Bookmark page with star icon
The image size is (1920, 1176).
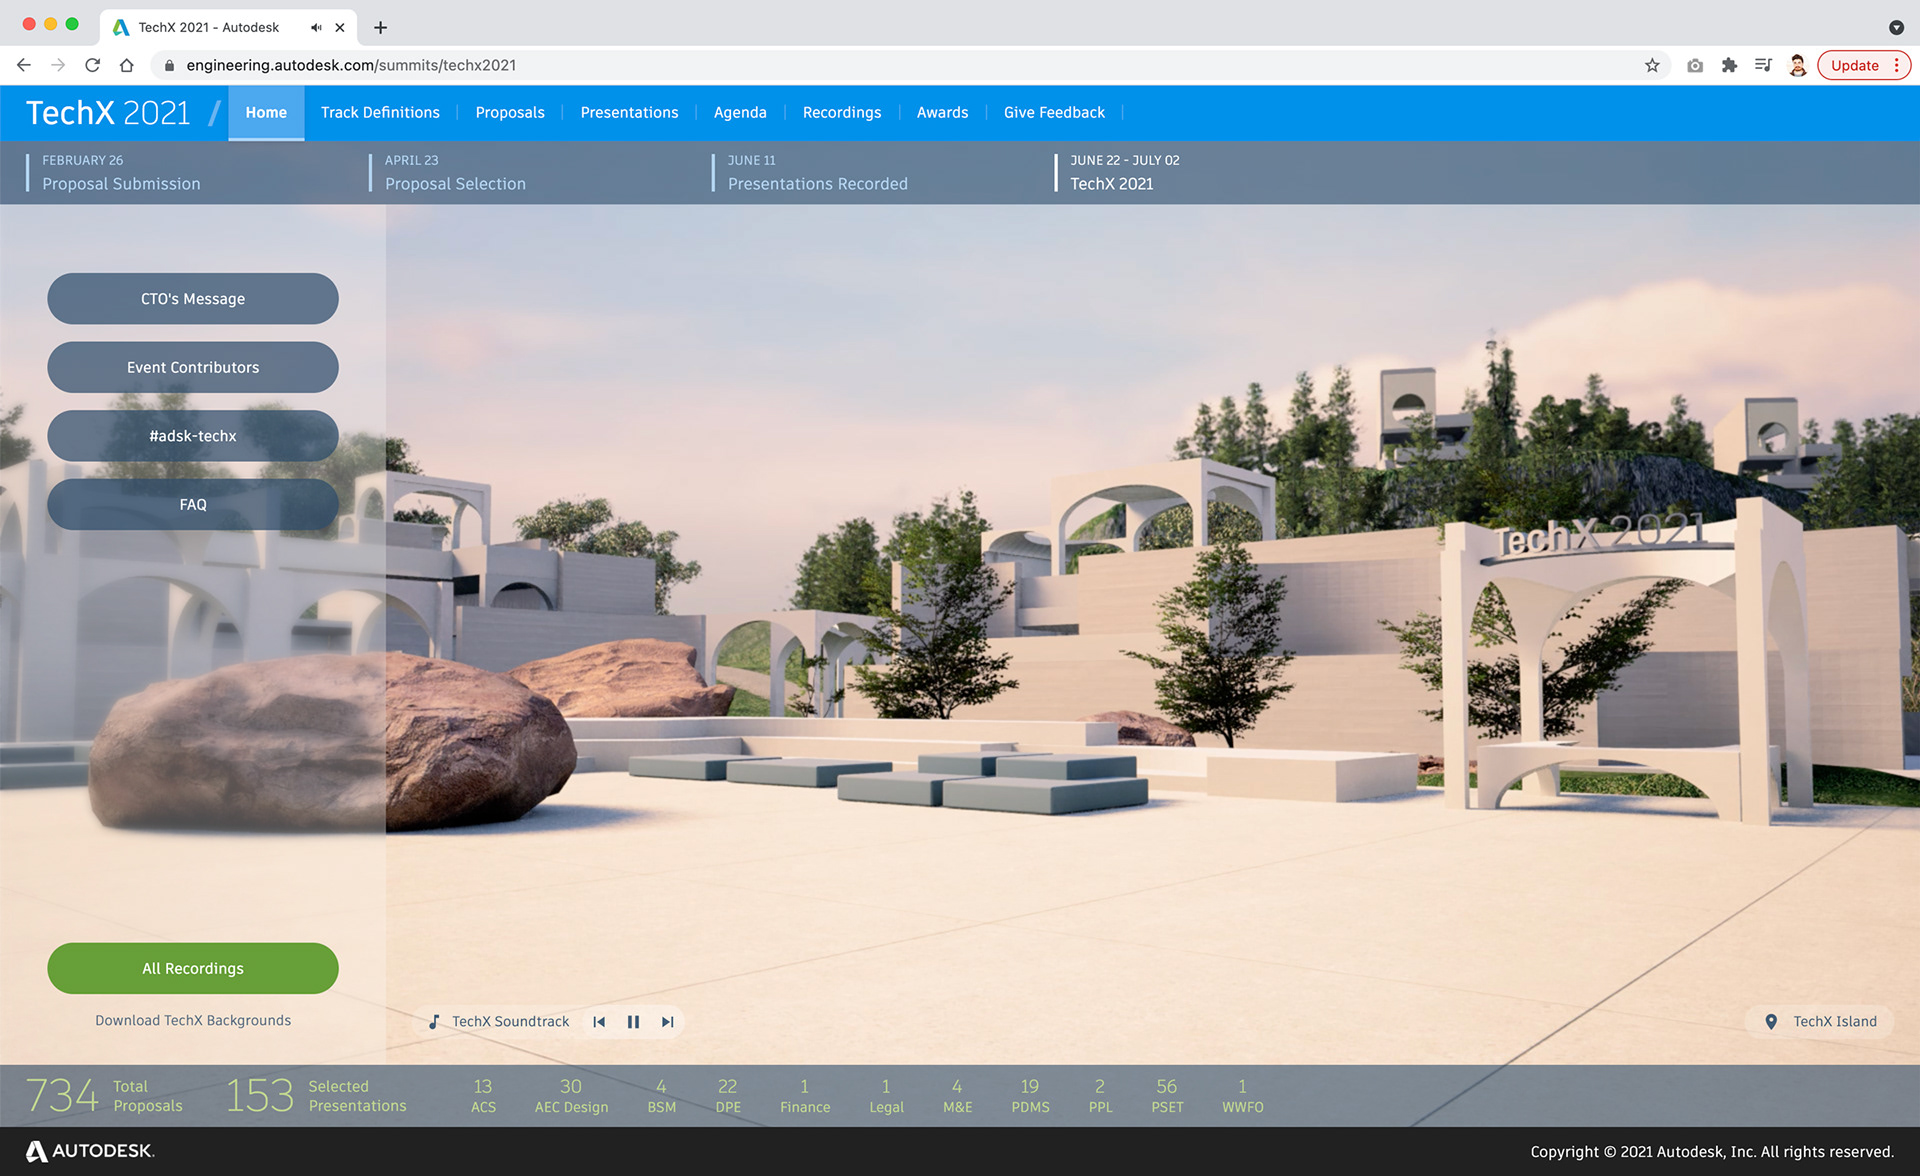tap(1652, 65)
